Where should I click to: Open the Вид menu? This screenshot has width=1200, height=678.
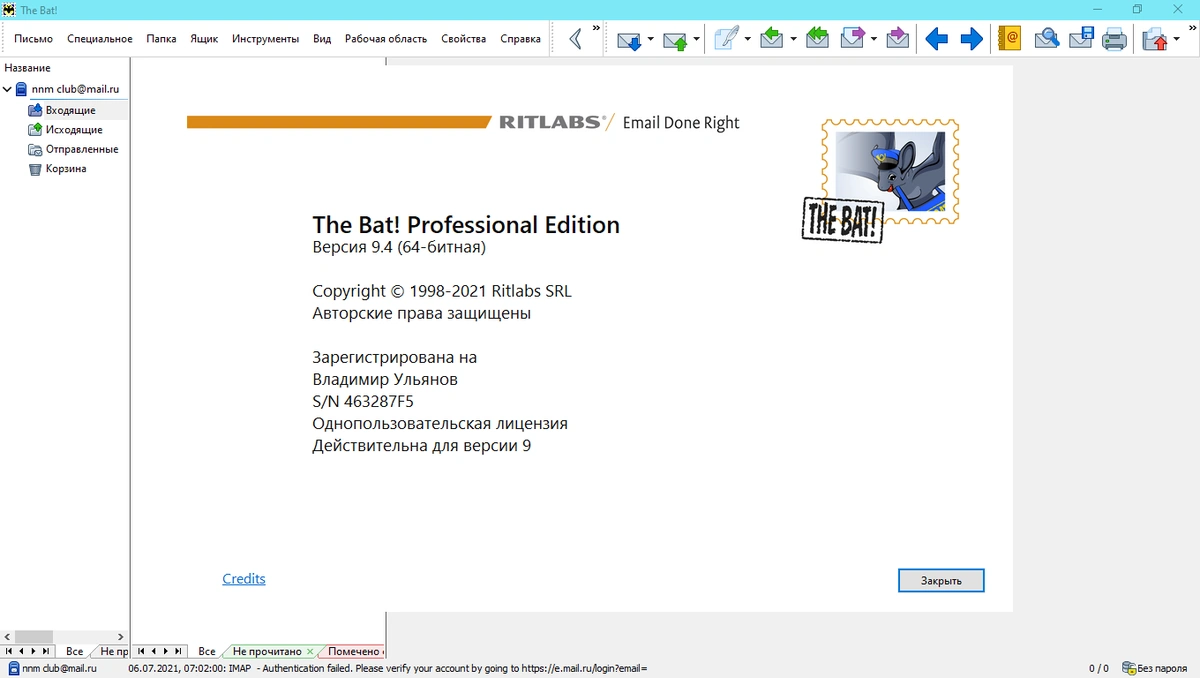[322, 39]
